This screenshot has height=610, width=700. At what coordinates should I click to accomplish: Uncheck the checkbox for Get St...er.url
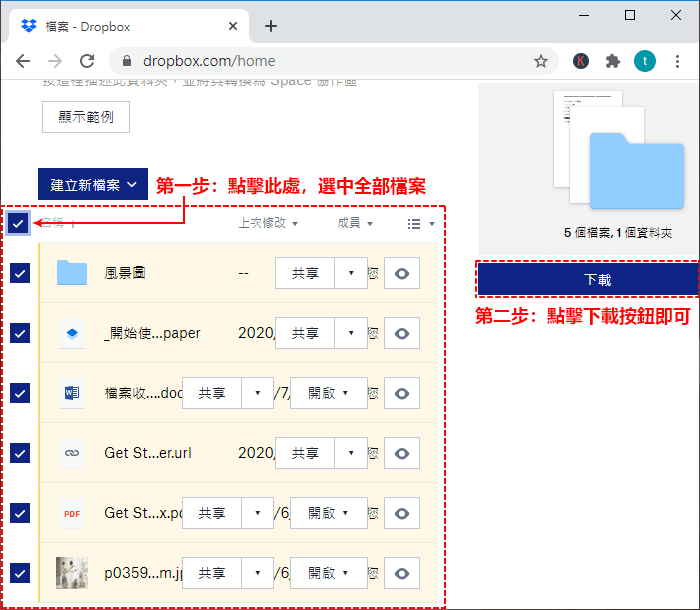(x=20, y=453)
